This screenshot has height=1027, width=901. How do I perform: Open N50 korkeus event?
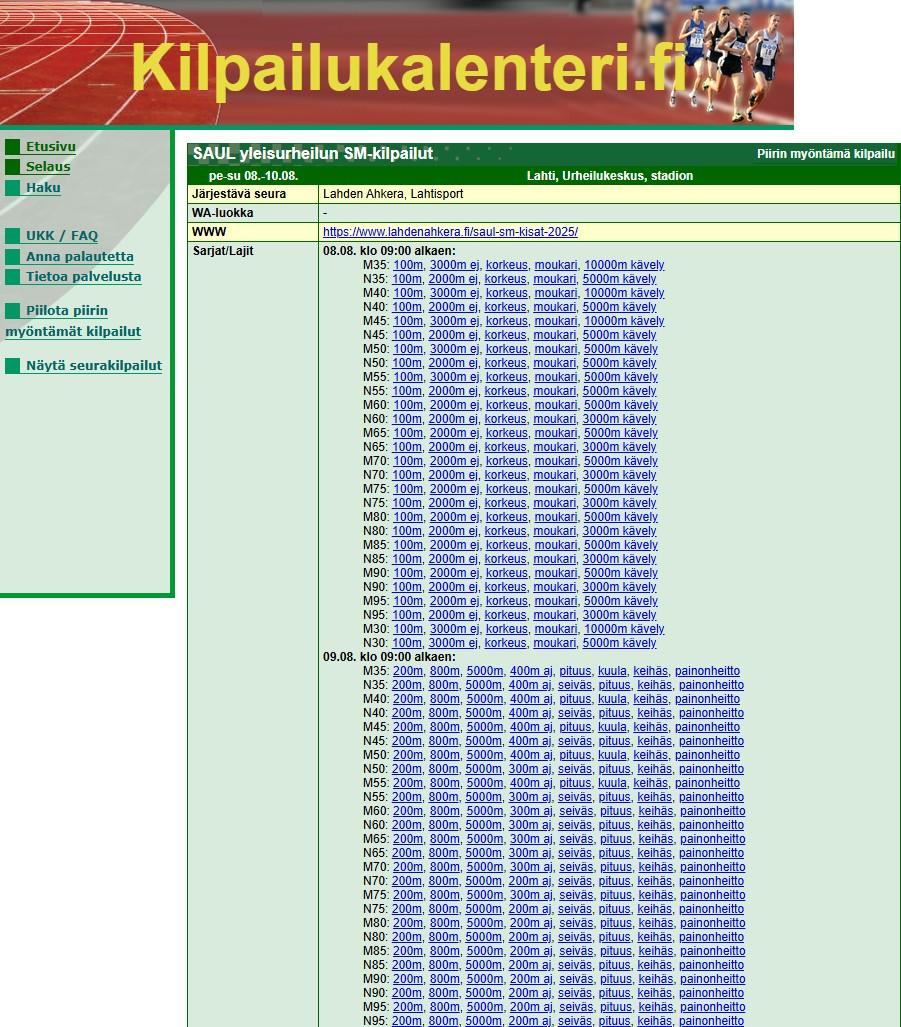pyautogui.click(x=506, y=363)
